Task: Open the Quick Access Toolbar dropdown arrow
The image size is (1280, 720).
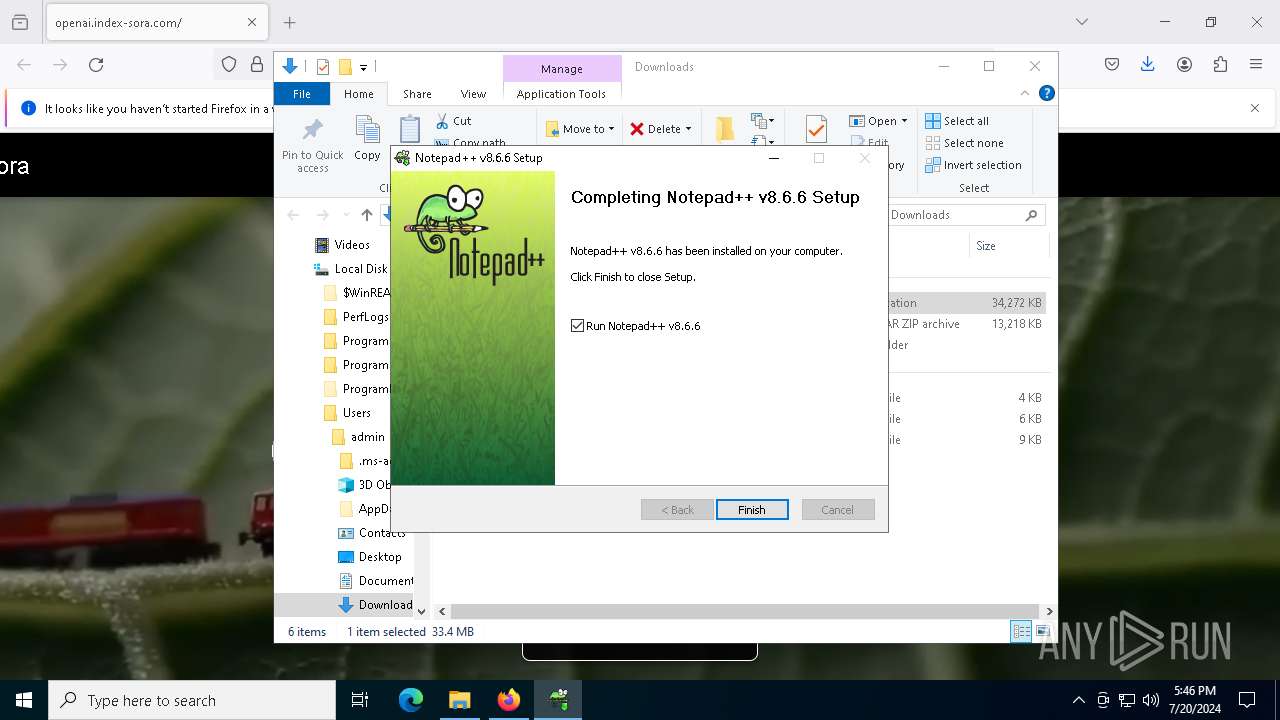Action: click(x=363, y=68)
